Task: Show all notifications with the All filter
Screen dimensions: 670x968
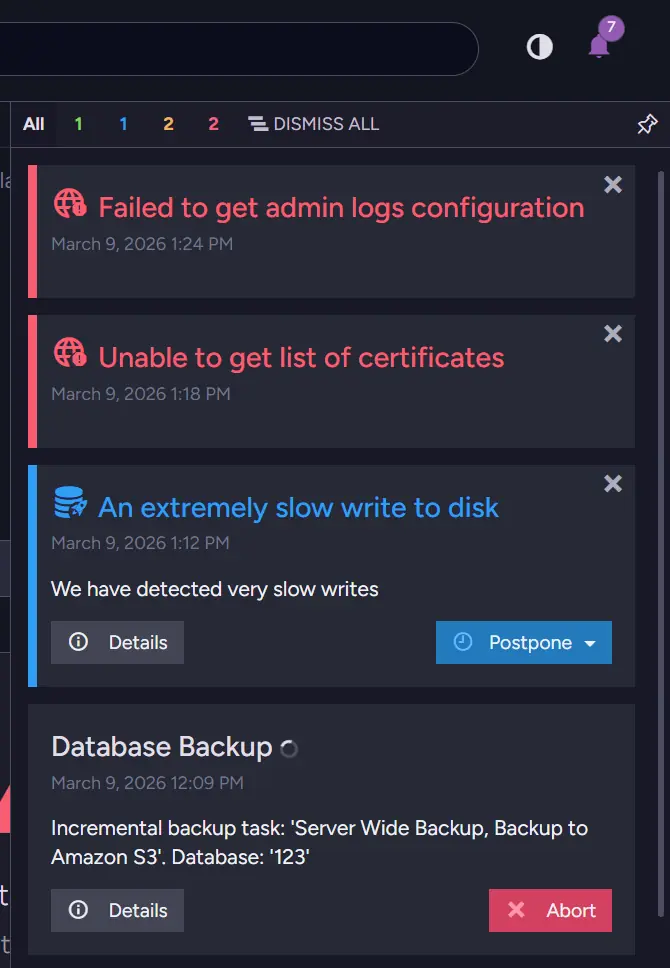Action: tap(34, 124)
